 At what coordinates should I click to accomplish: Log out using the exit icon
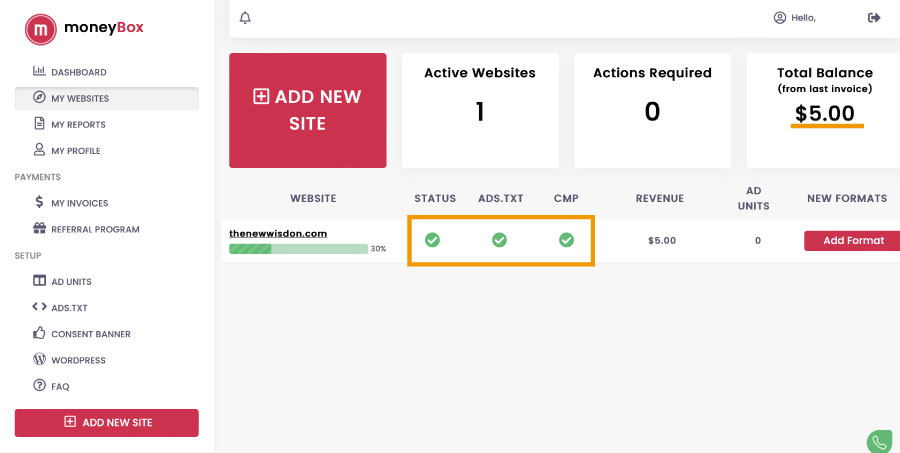pyautogui.click(x=874, y=18)
